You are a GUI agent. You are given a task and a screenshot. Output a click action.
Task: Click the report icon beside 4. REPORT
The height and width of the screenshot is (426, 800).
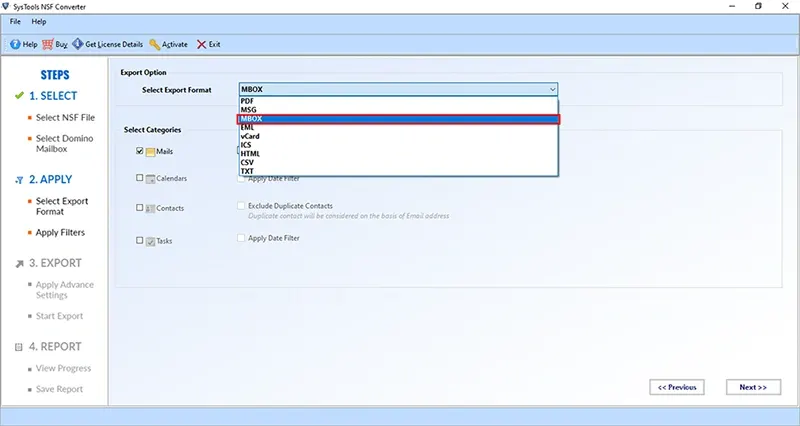(x=19, y=347)
